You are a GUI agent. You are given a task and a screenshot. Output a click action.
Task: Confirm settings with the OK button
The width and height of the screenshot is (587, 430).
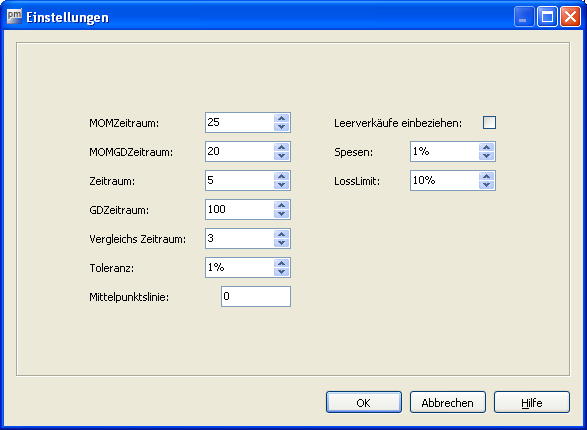[x=364, y=402]
